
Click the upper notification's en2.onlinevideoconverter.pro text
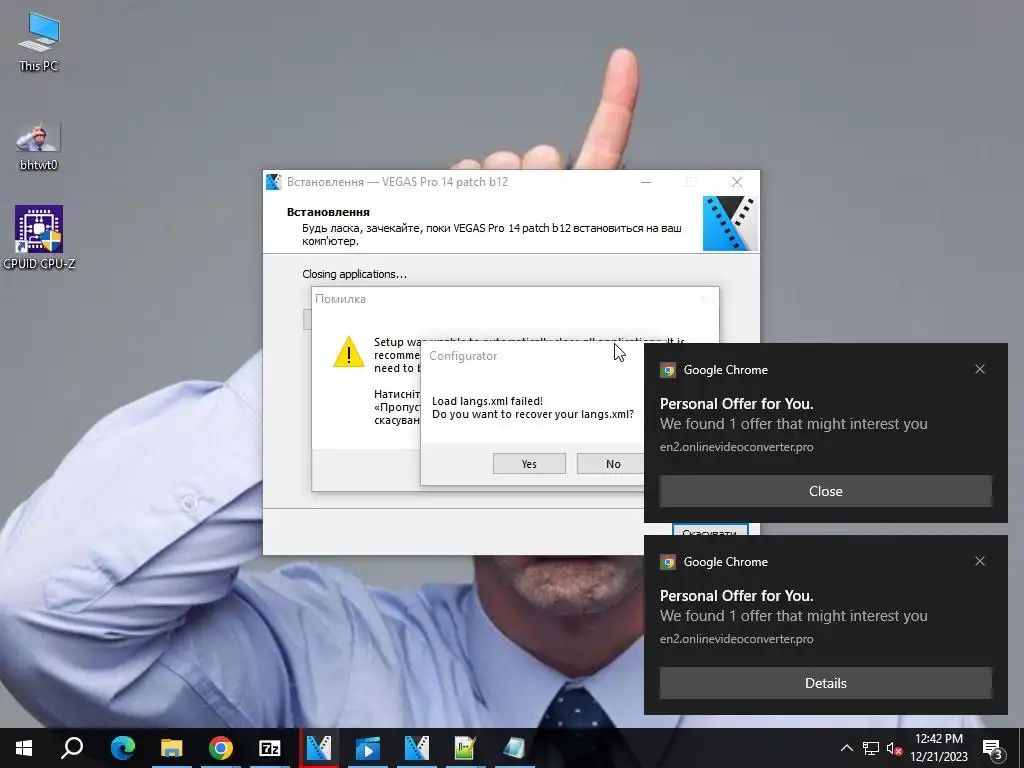pos(737,447)
